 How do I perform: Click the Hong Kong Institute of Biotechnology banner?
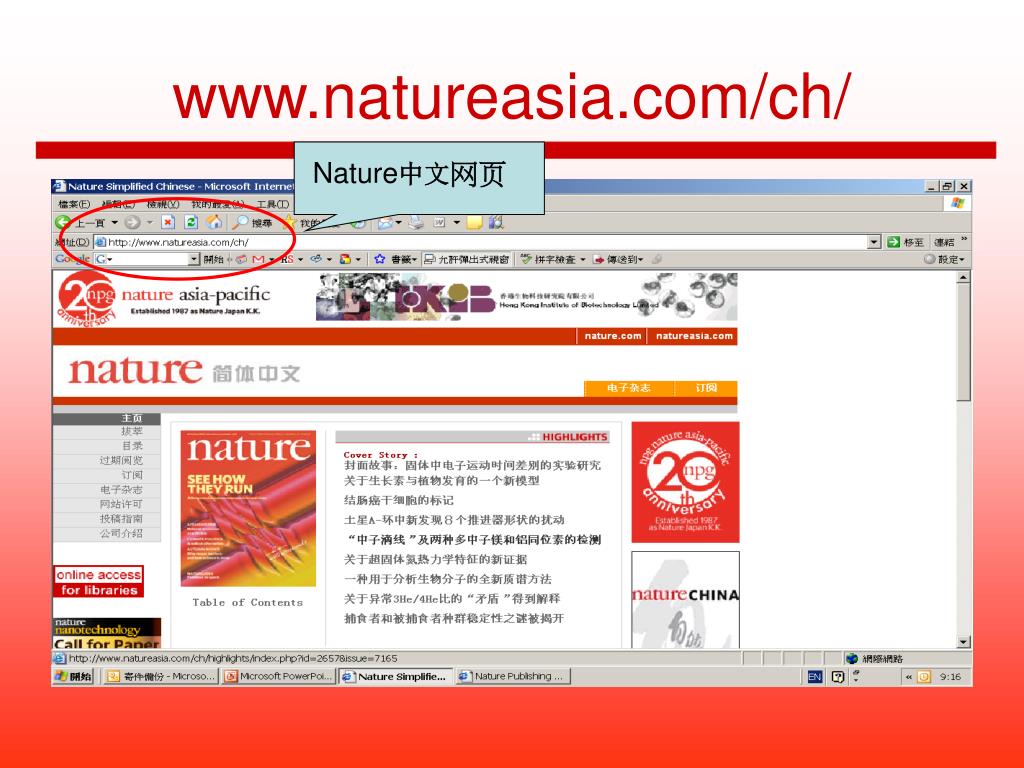[526, 297]
